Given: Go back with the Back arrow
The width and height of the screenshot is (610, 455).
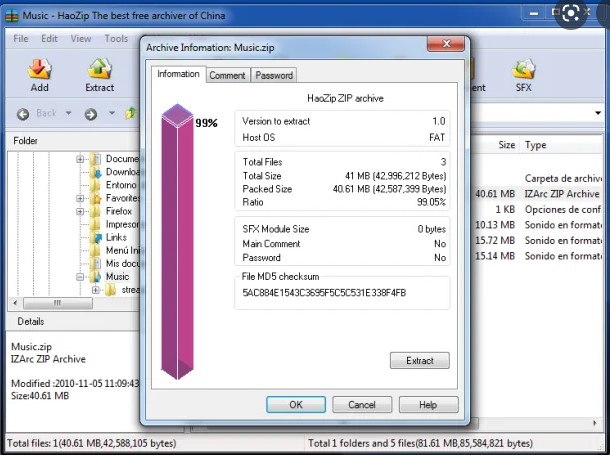Looking at the screenshot, I should tap(23, 114).
